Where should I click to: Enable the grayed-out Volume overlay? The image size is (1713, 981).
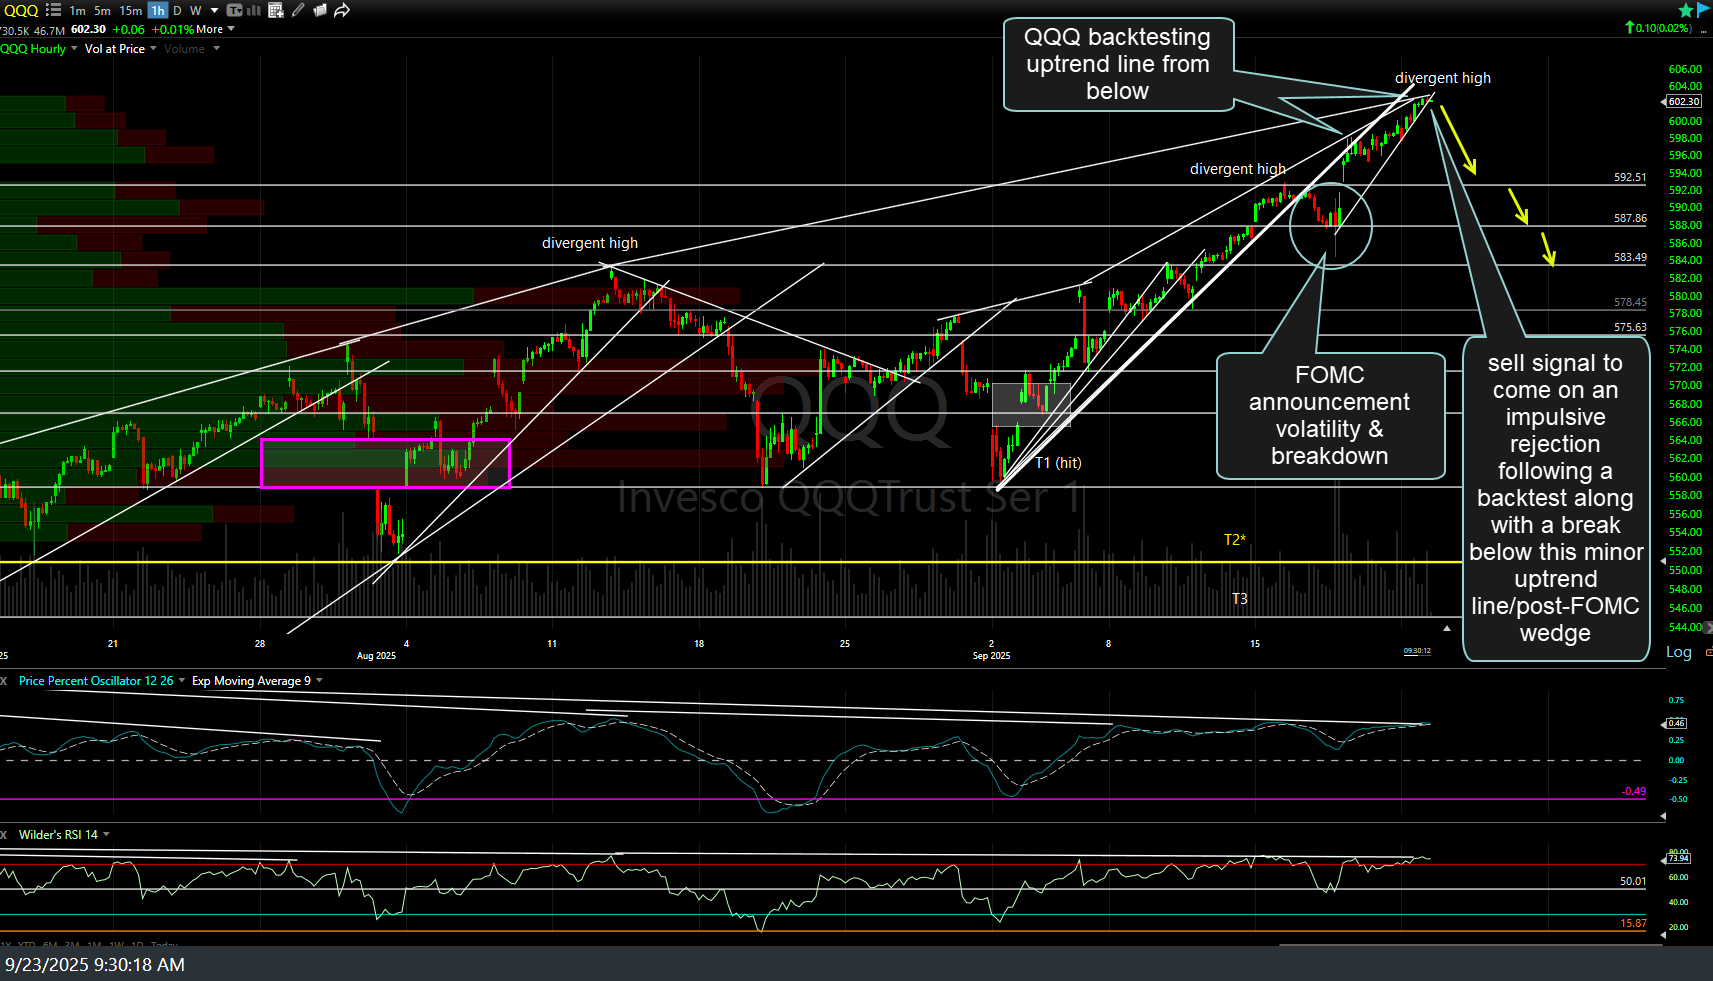(184, 48)
